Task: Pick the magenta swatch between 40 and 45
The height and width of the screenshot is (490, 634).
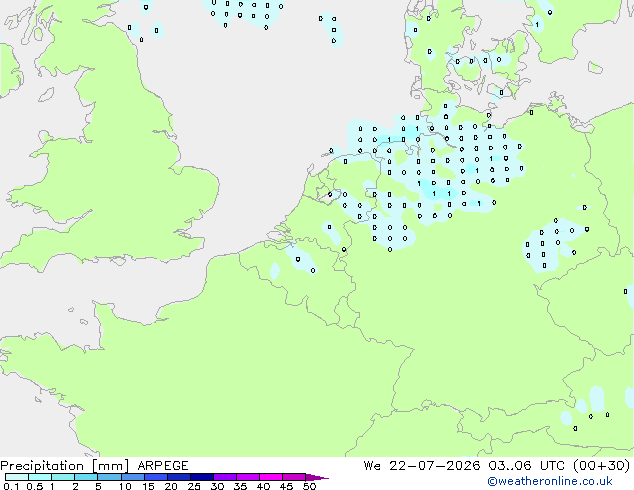Action: tap(271, 477)
